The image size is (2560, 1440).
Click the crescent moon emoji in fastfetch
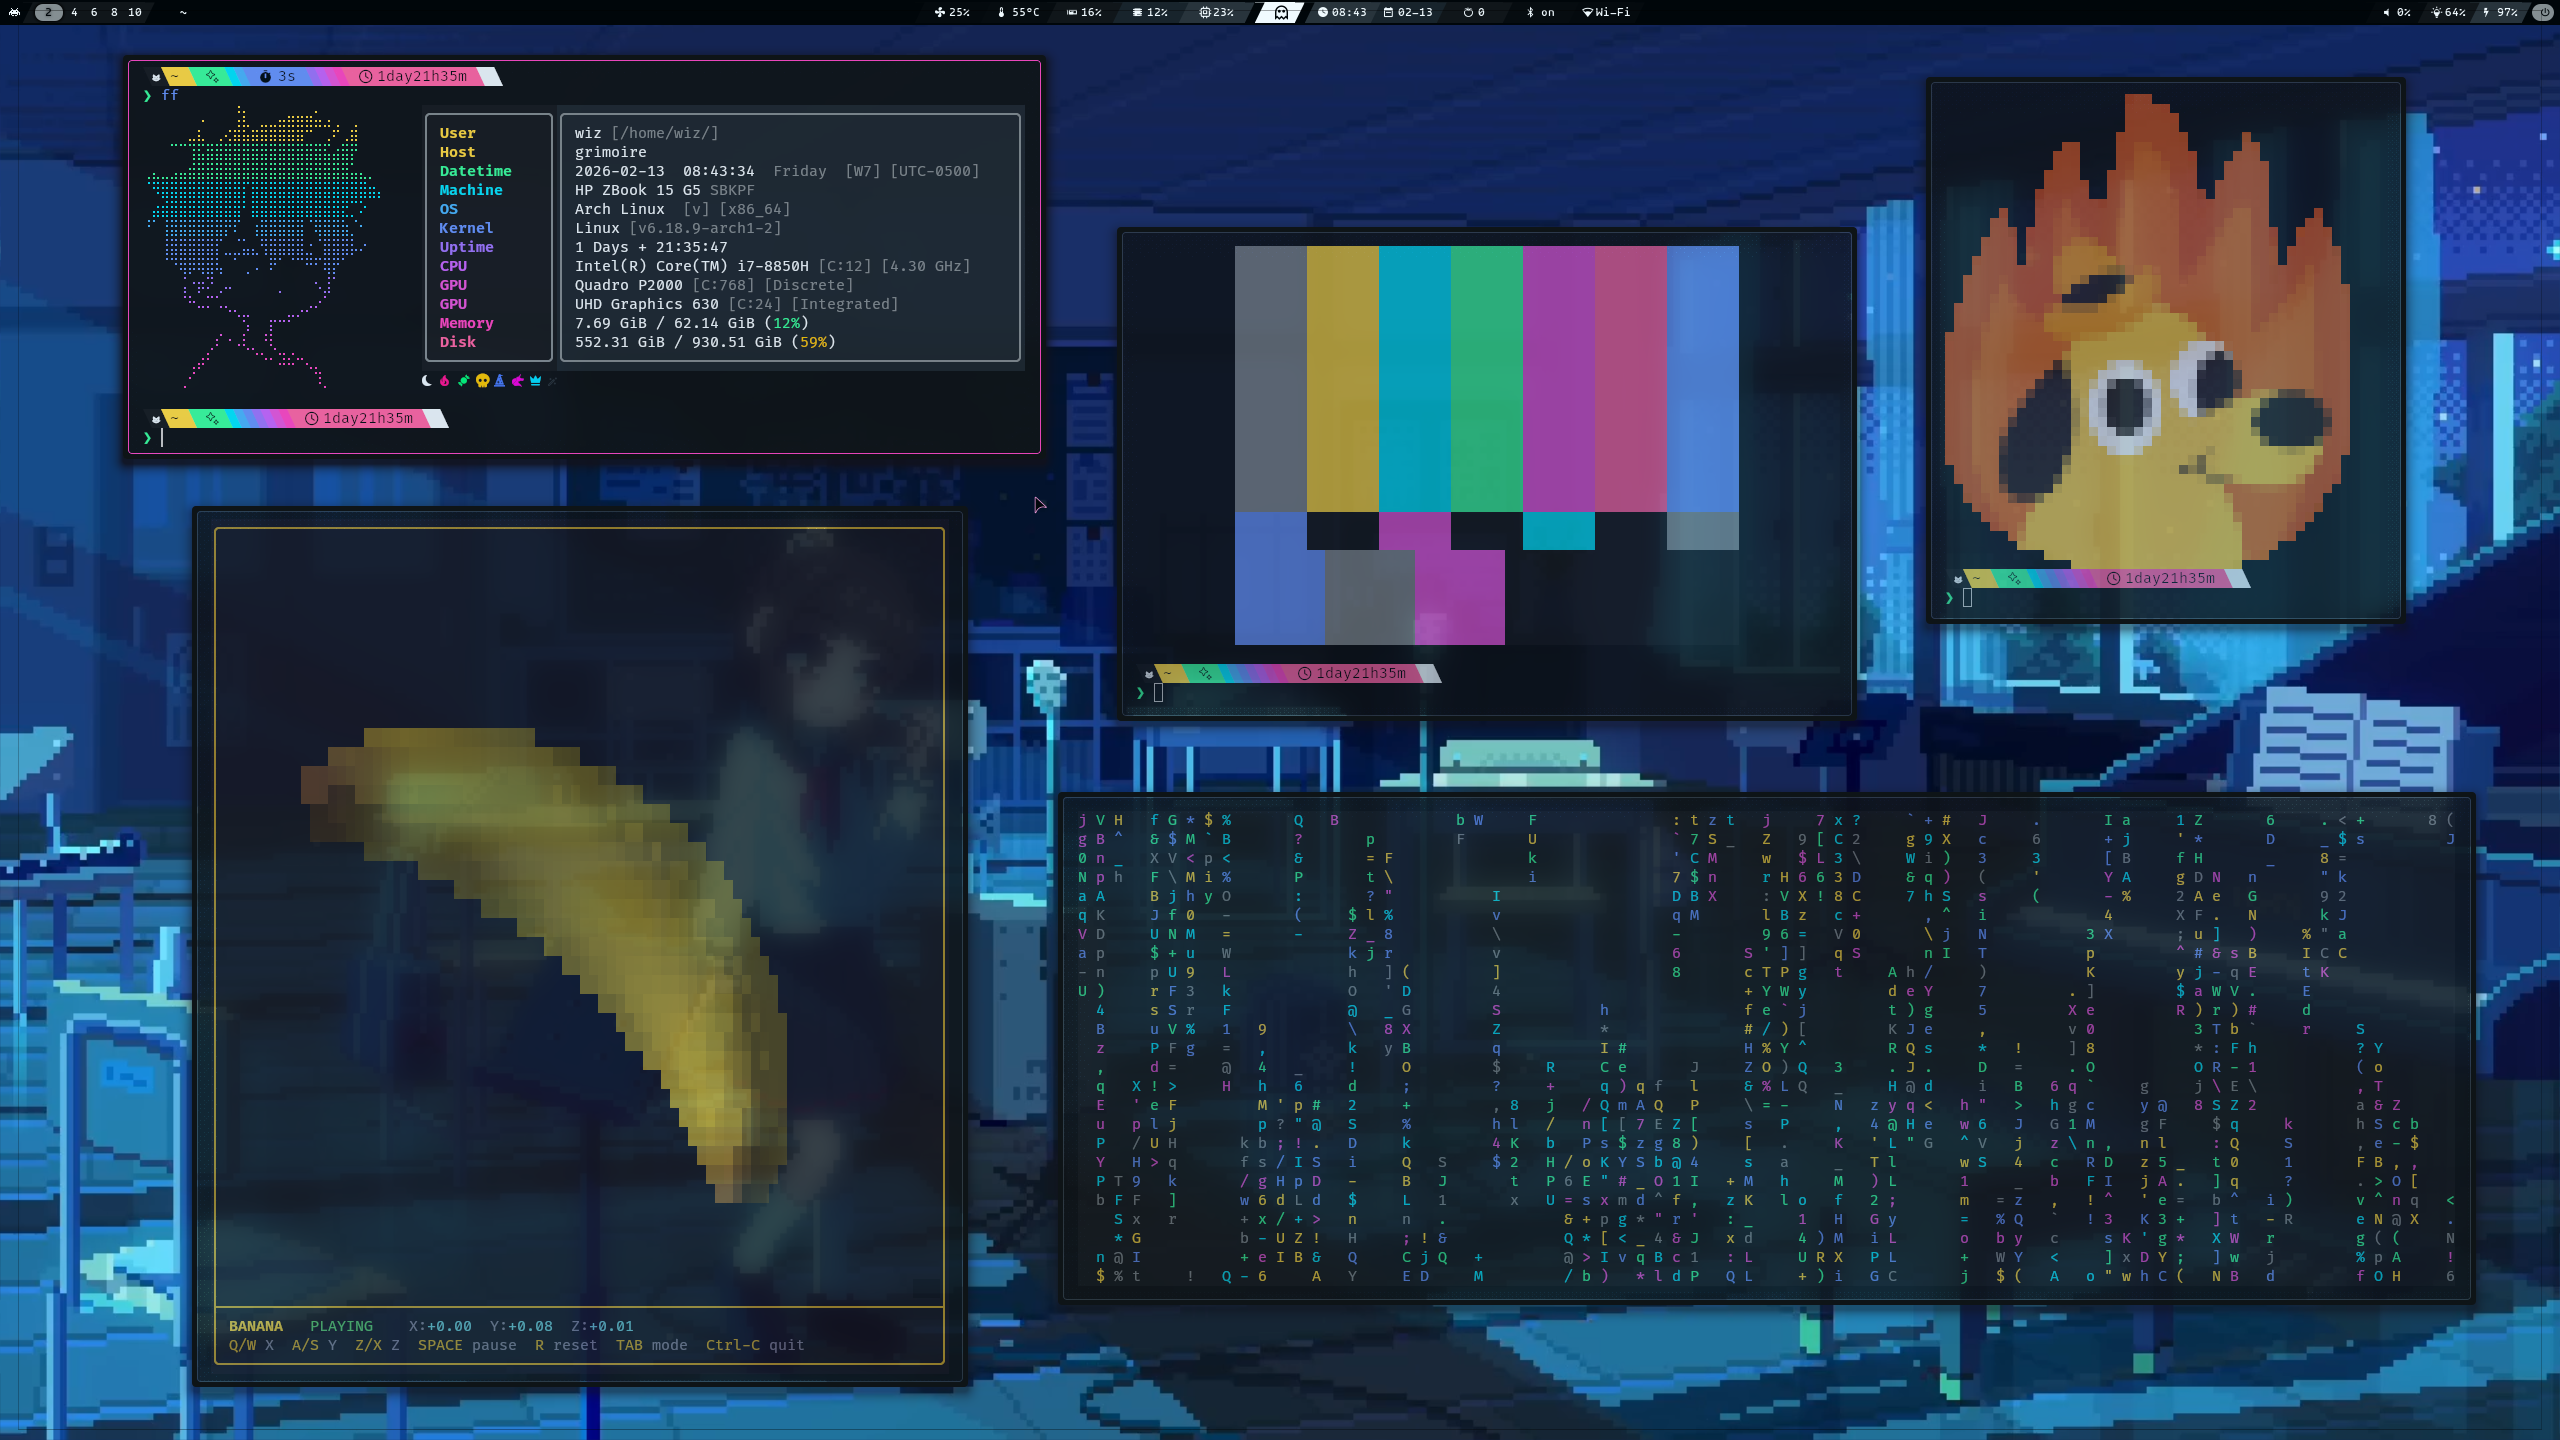click(427, 381)
